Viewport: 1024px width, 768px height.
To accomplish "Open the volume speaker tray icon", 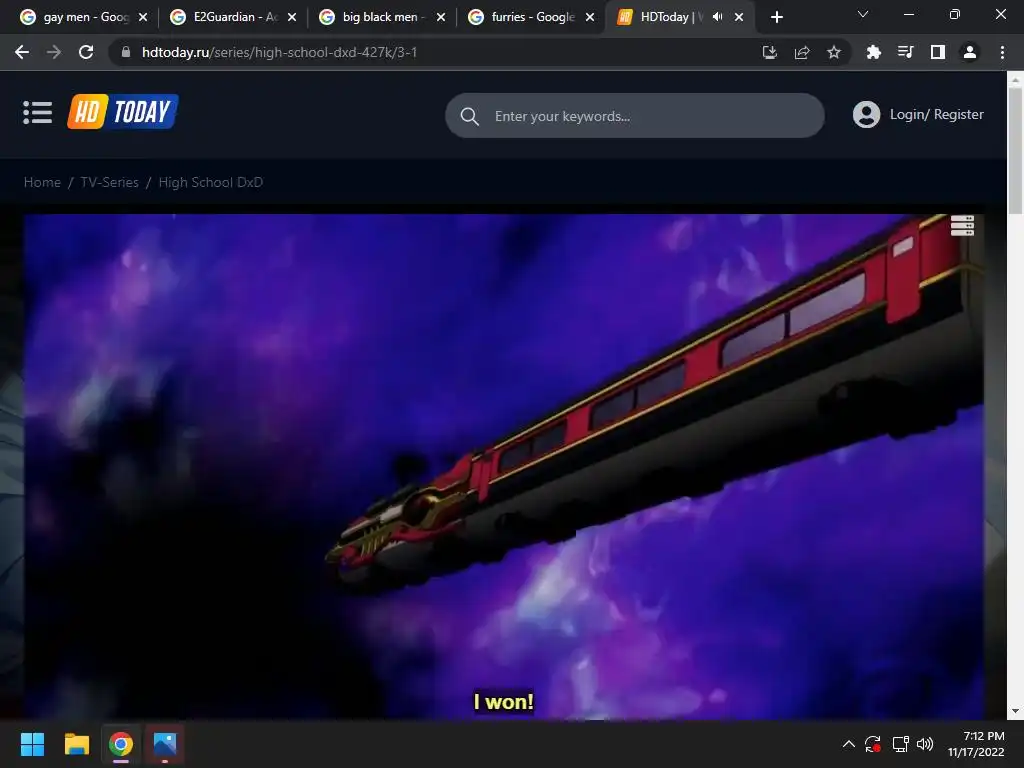I will coord(925,744).
